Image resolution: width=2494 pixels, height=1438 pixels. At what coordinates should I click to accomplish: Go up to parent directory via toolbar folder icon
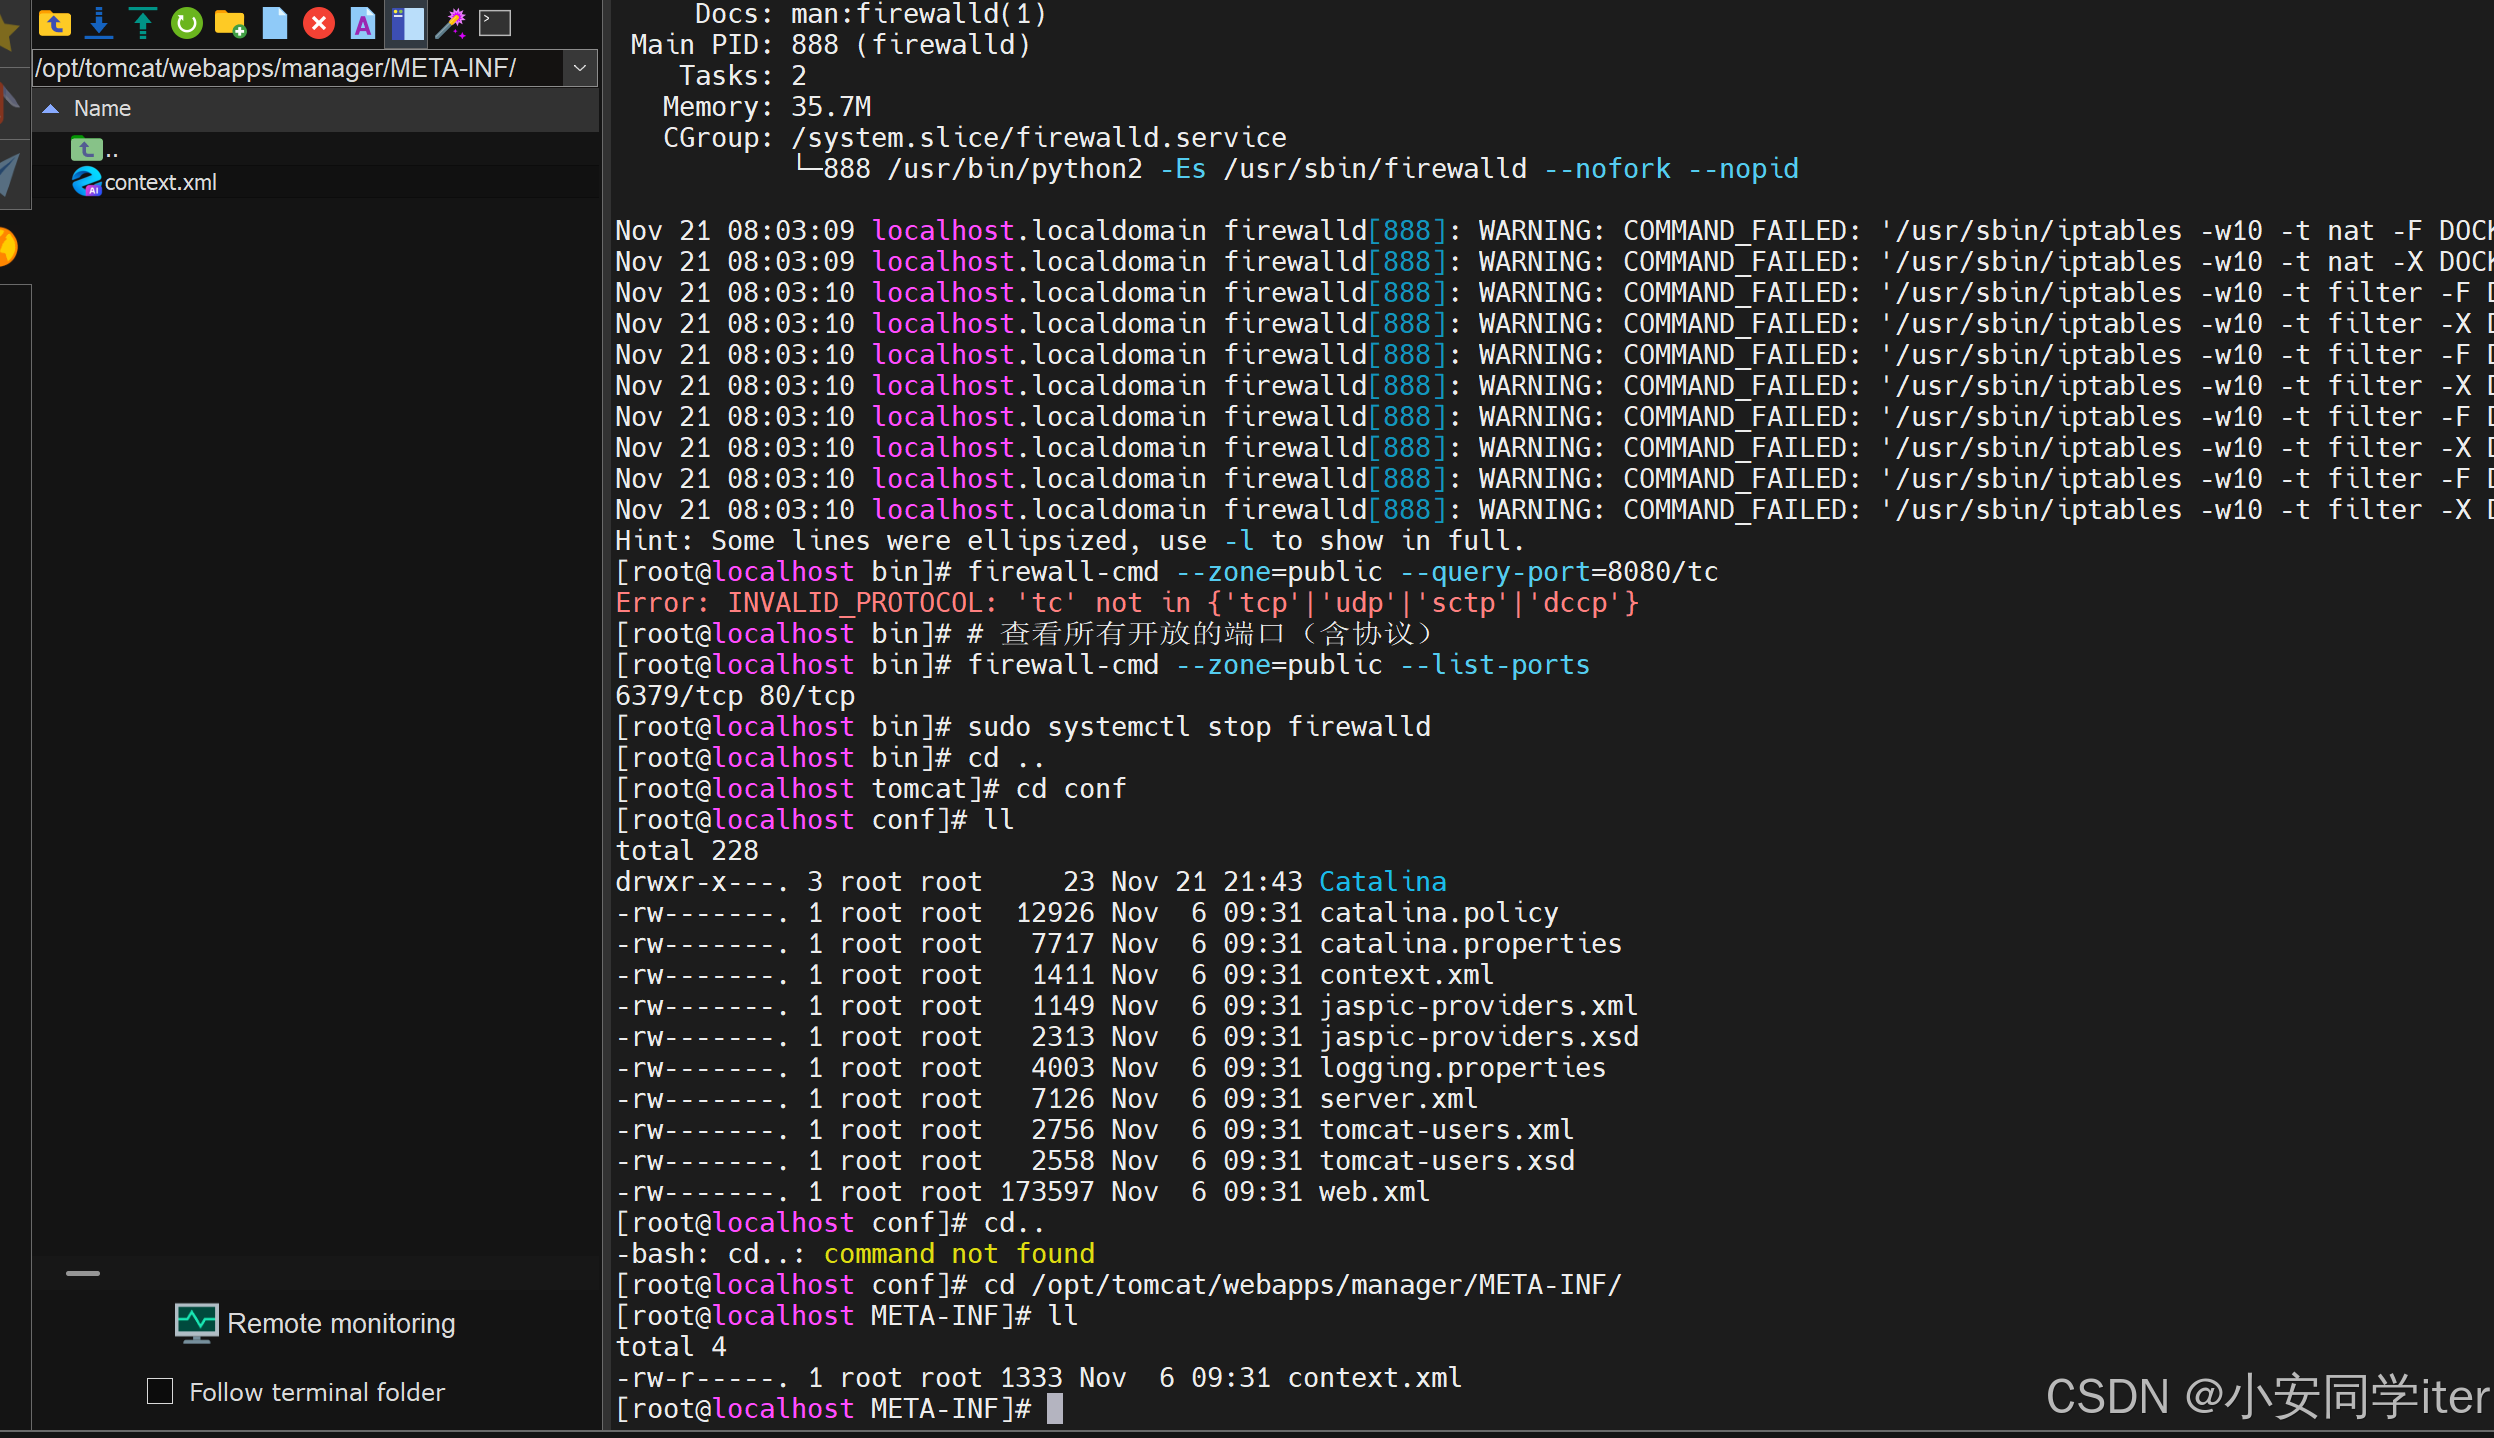54,22
